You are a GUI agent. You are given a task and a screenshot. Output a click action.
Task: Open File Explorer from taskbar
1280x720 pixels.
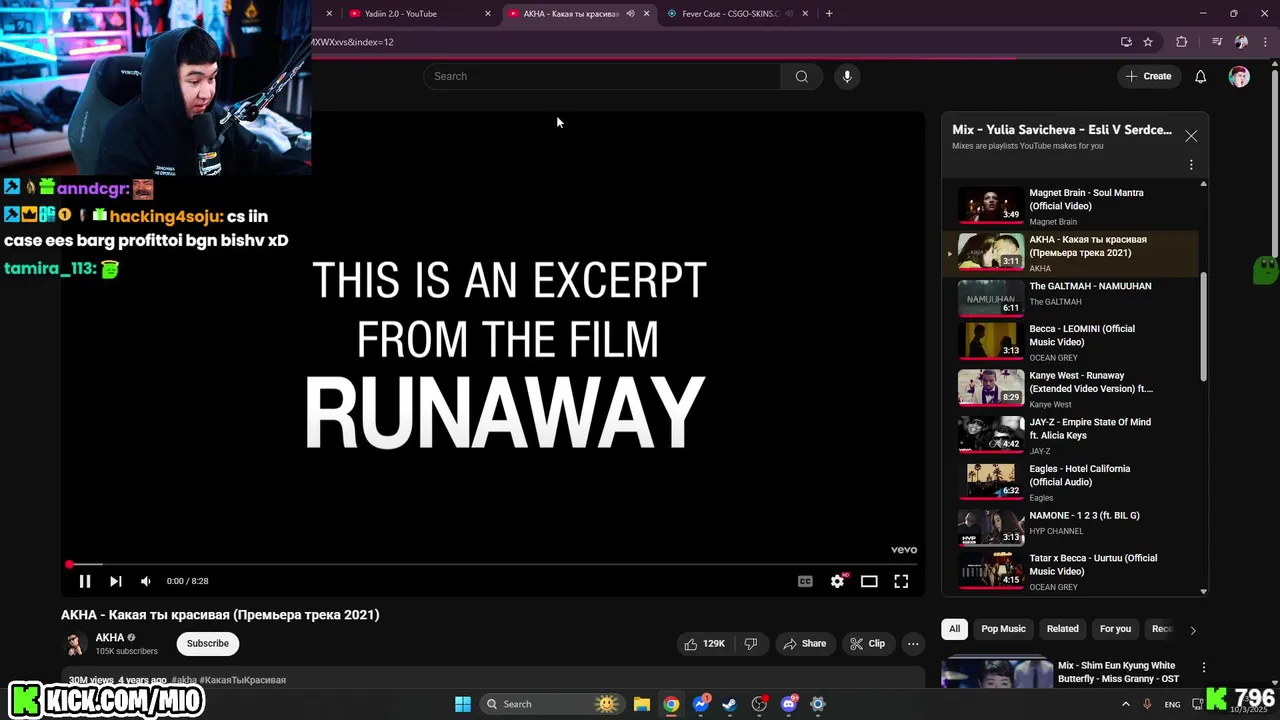click(642, 704)
